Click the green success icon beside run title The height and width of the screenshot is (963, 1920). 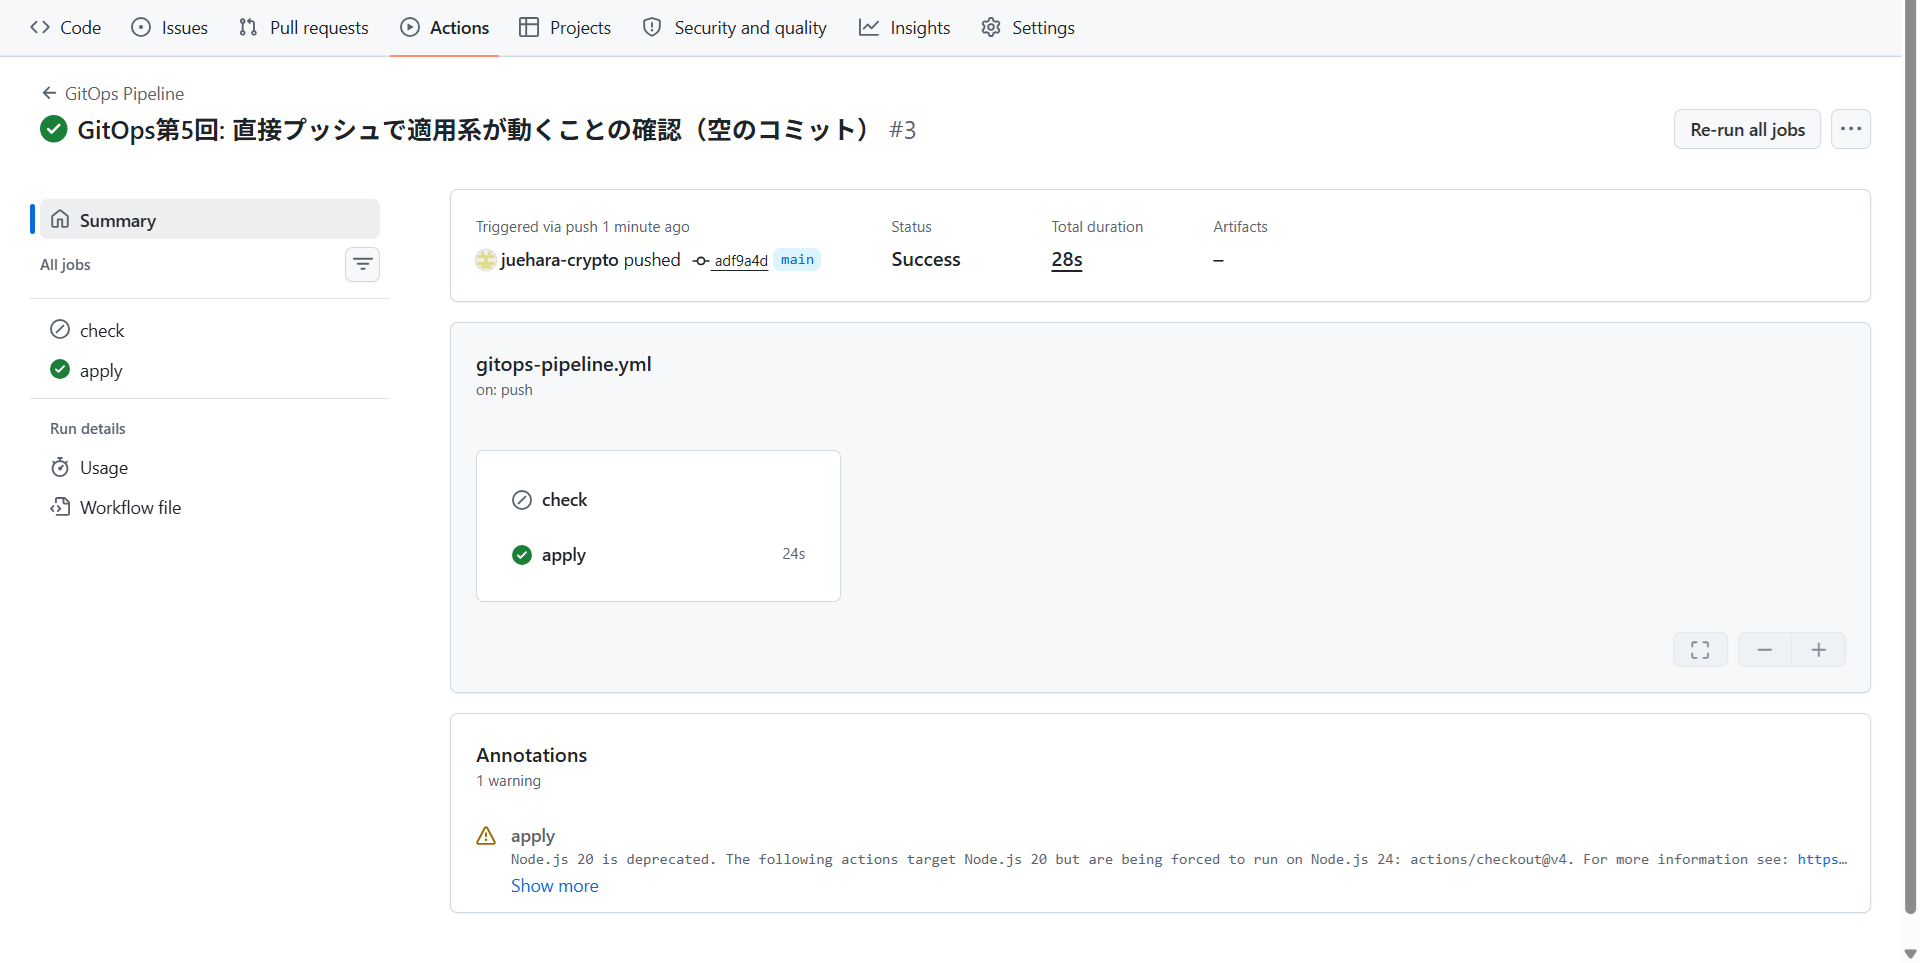[x=54, y=129]
